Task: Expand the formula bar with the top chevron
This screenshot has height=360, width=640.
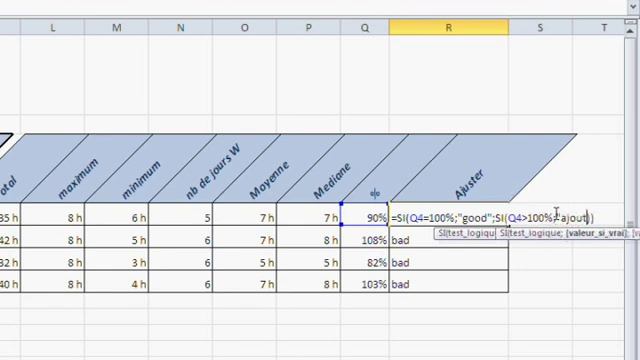Action: click(633, 6)
